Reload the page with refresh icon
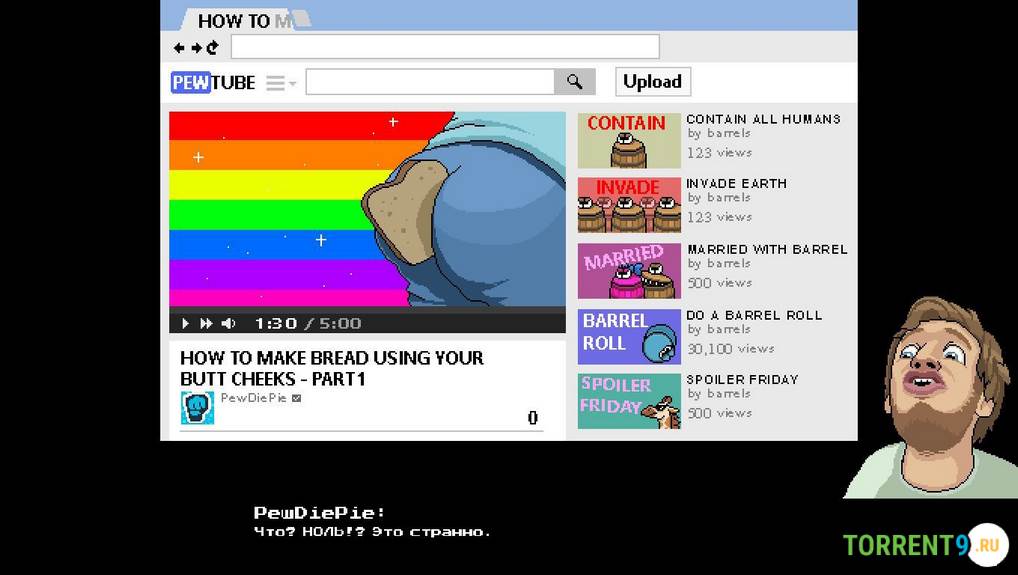Image resolution: width=1018 pixels, height=575 pixels. 212,47
